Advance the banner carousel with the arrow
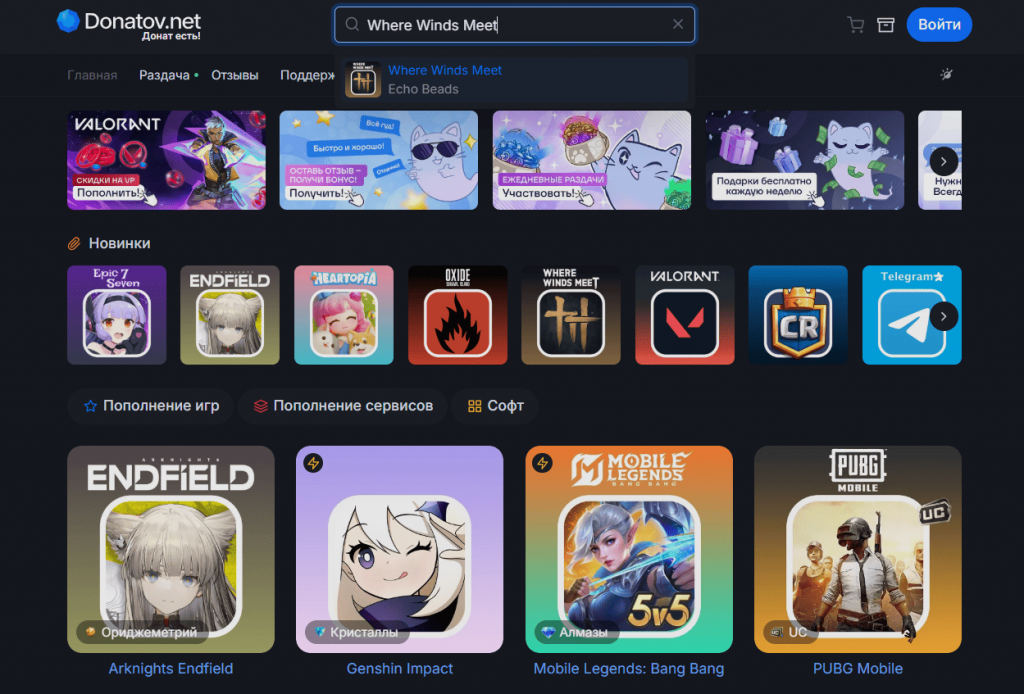The height and width of the screenshot is (694, 1024). (944, 161)
